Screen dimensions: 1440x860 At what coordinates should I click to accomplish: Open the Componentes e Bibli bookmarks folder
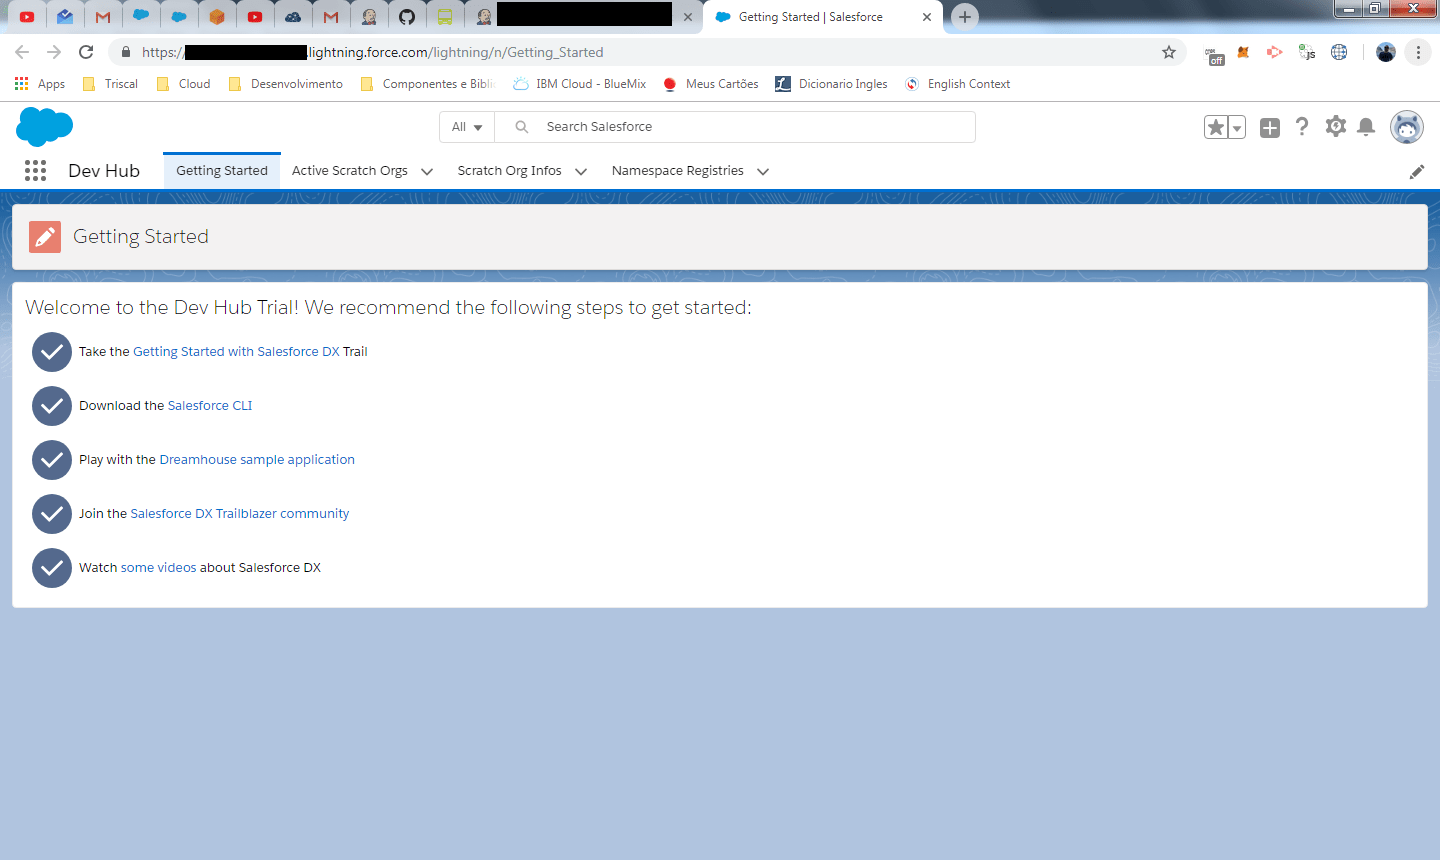click(427, 84)
